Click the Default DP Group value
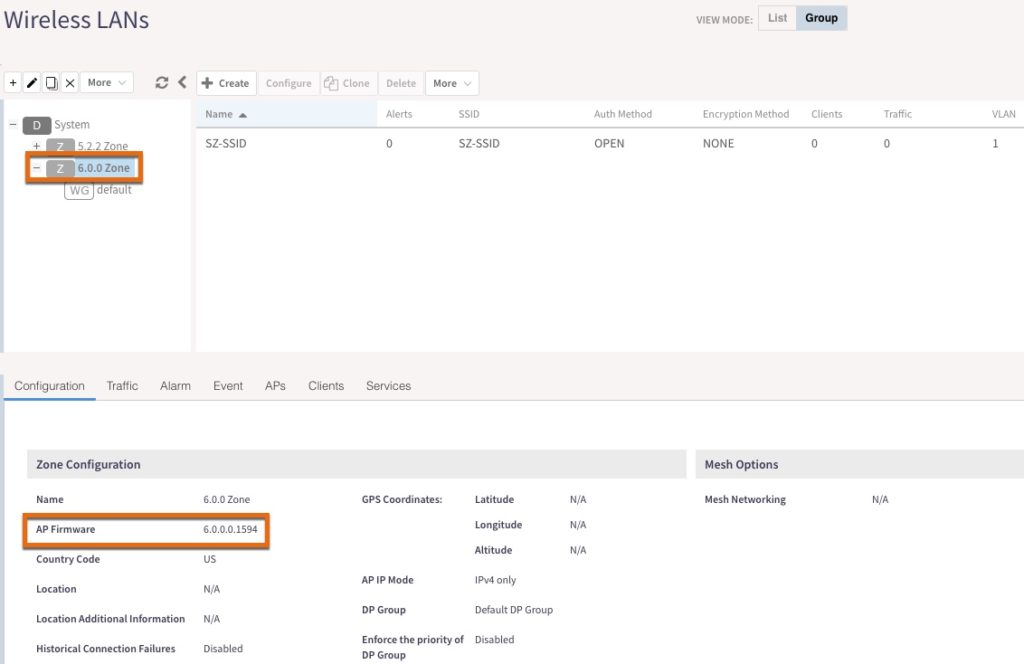This screenshot has height=664, width=1024. [514, 610]
